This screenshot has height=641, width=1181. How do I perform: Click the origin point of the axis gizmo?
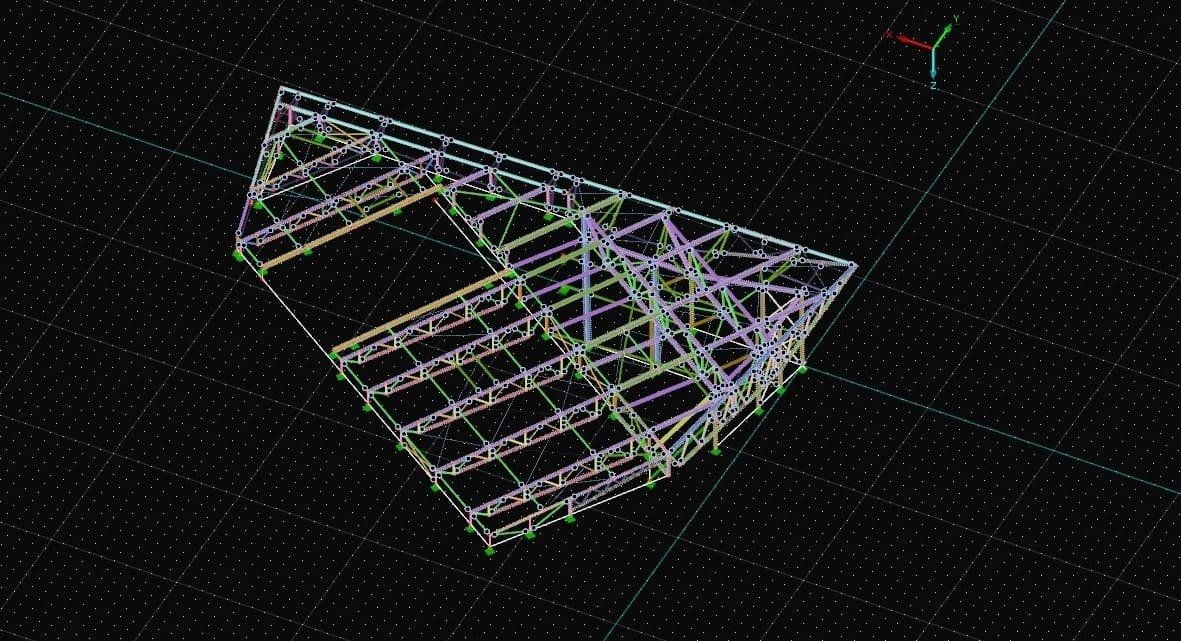[x=933, y=46]
